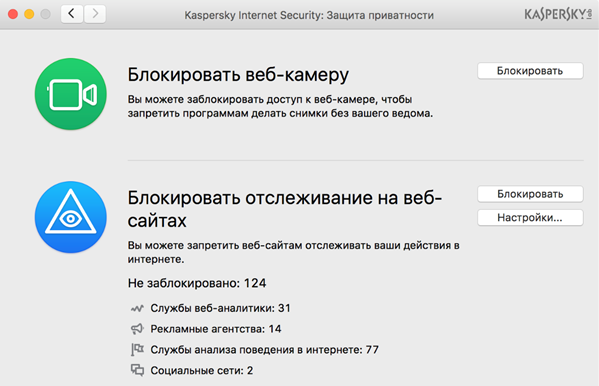Viewport: 599px width, 386px height.
Task: Select Социальные сети: 2 entry
Action: 202,370
